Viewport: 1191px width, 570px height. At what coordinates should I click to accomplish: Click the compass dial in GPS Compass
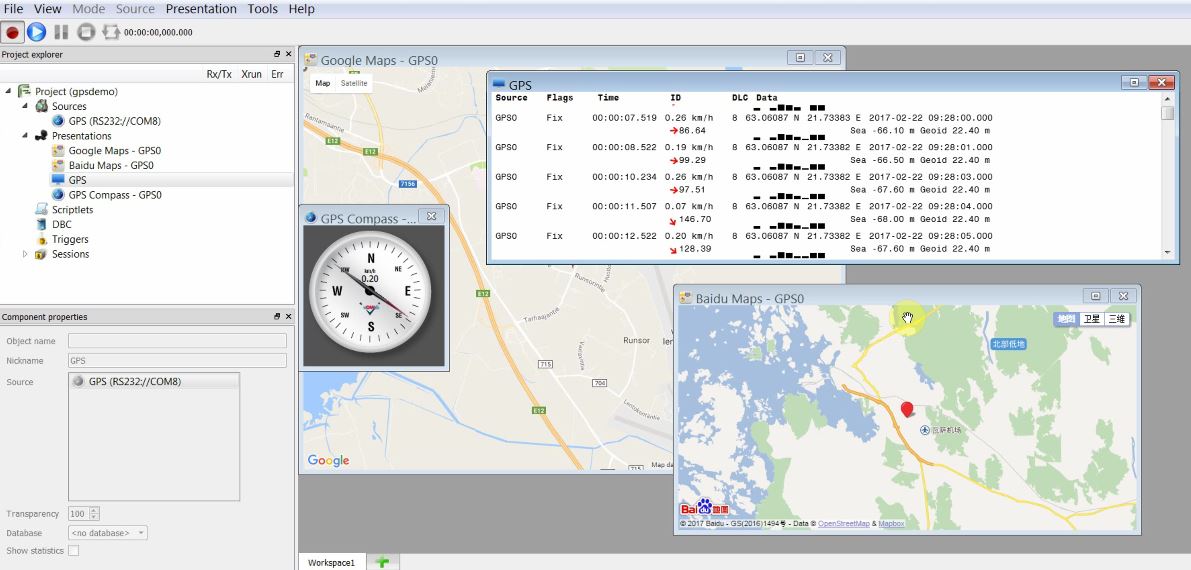370,291
